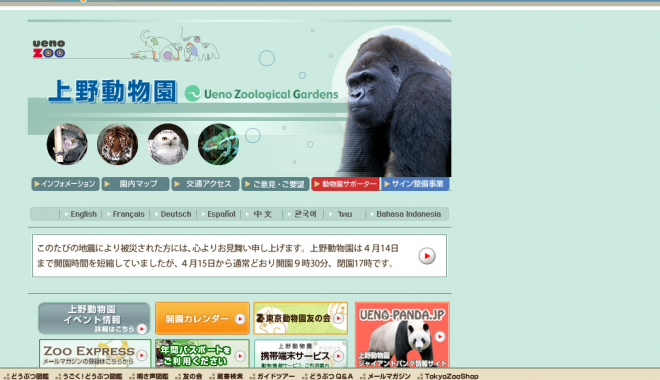Switch site language to Deutsch
This screenshot has height=380, width=660.
(176, 214)
